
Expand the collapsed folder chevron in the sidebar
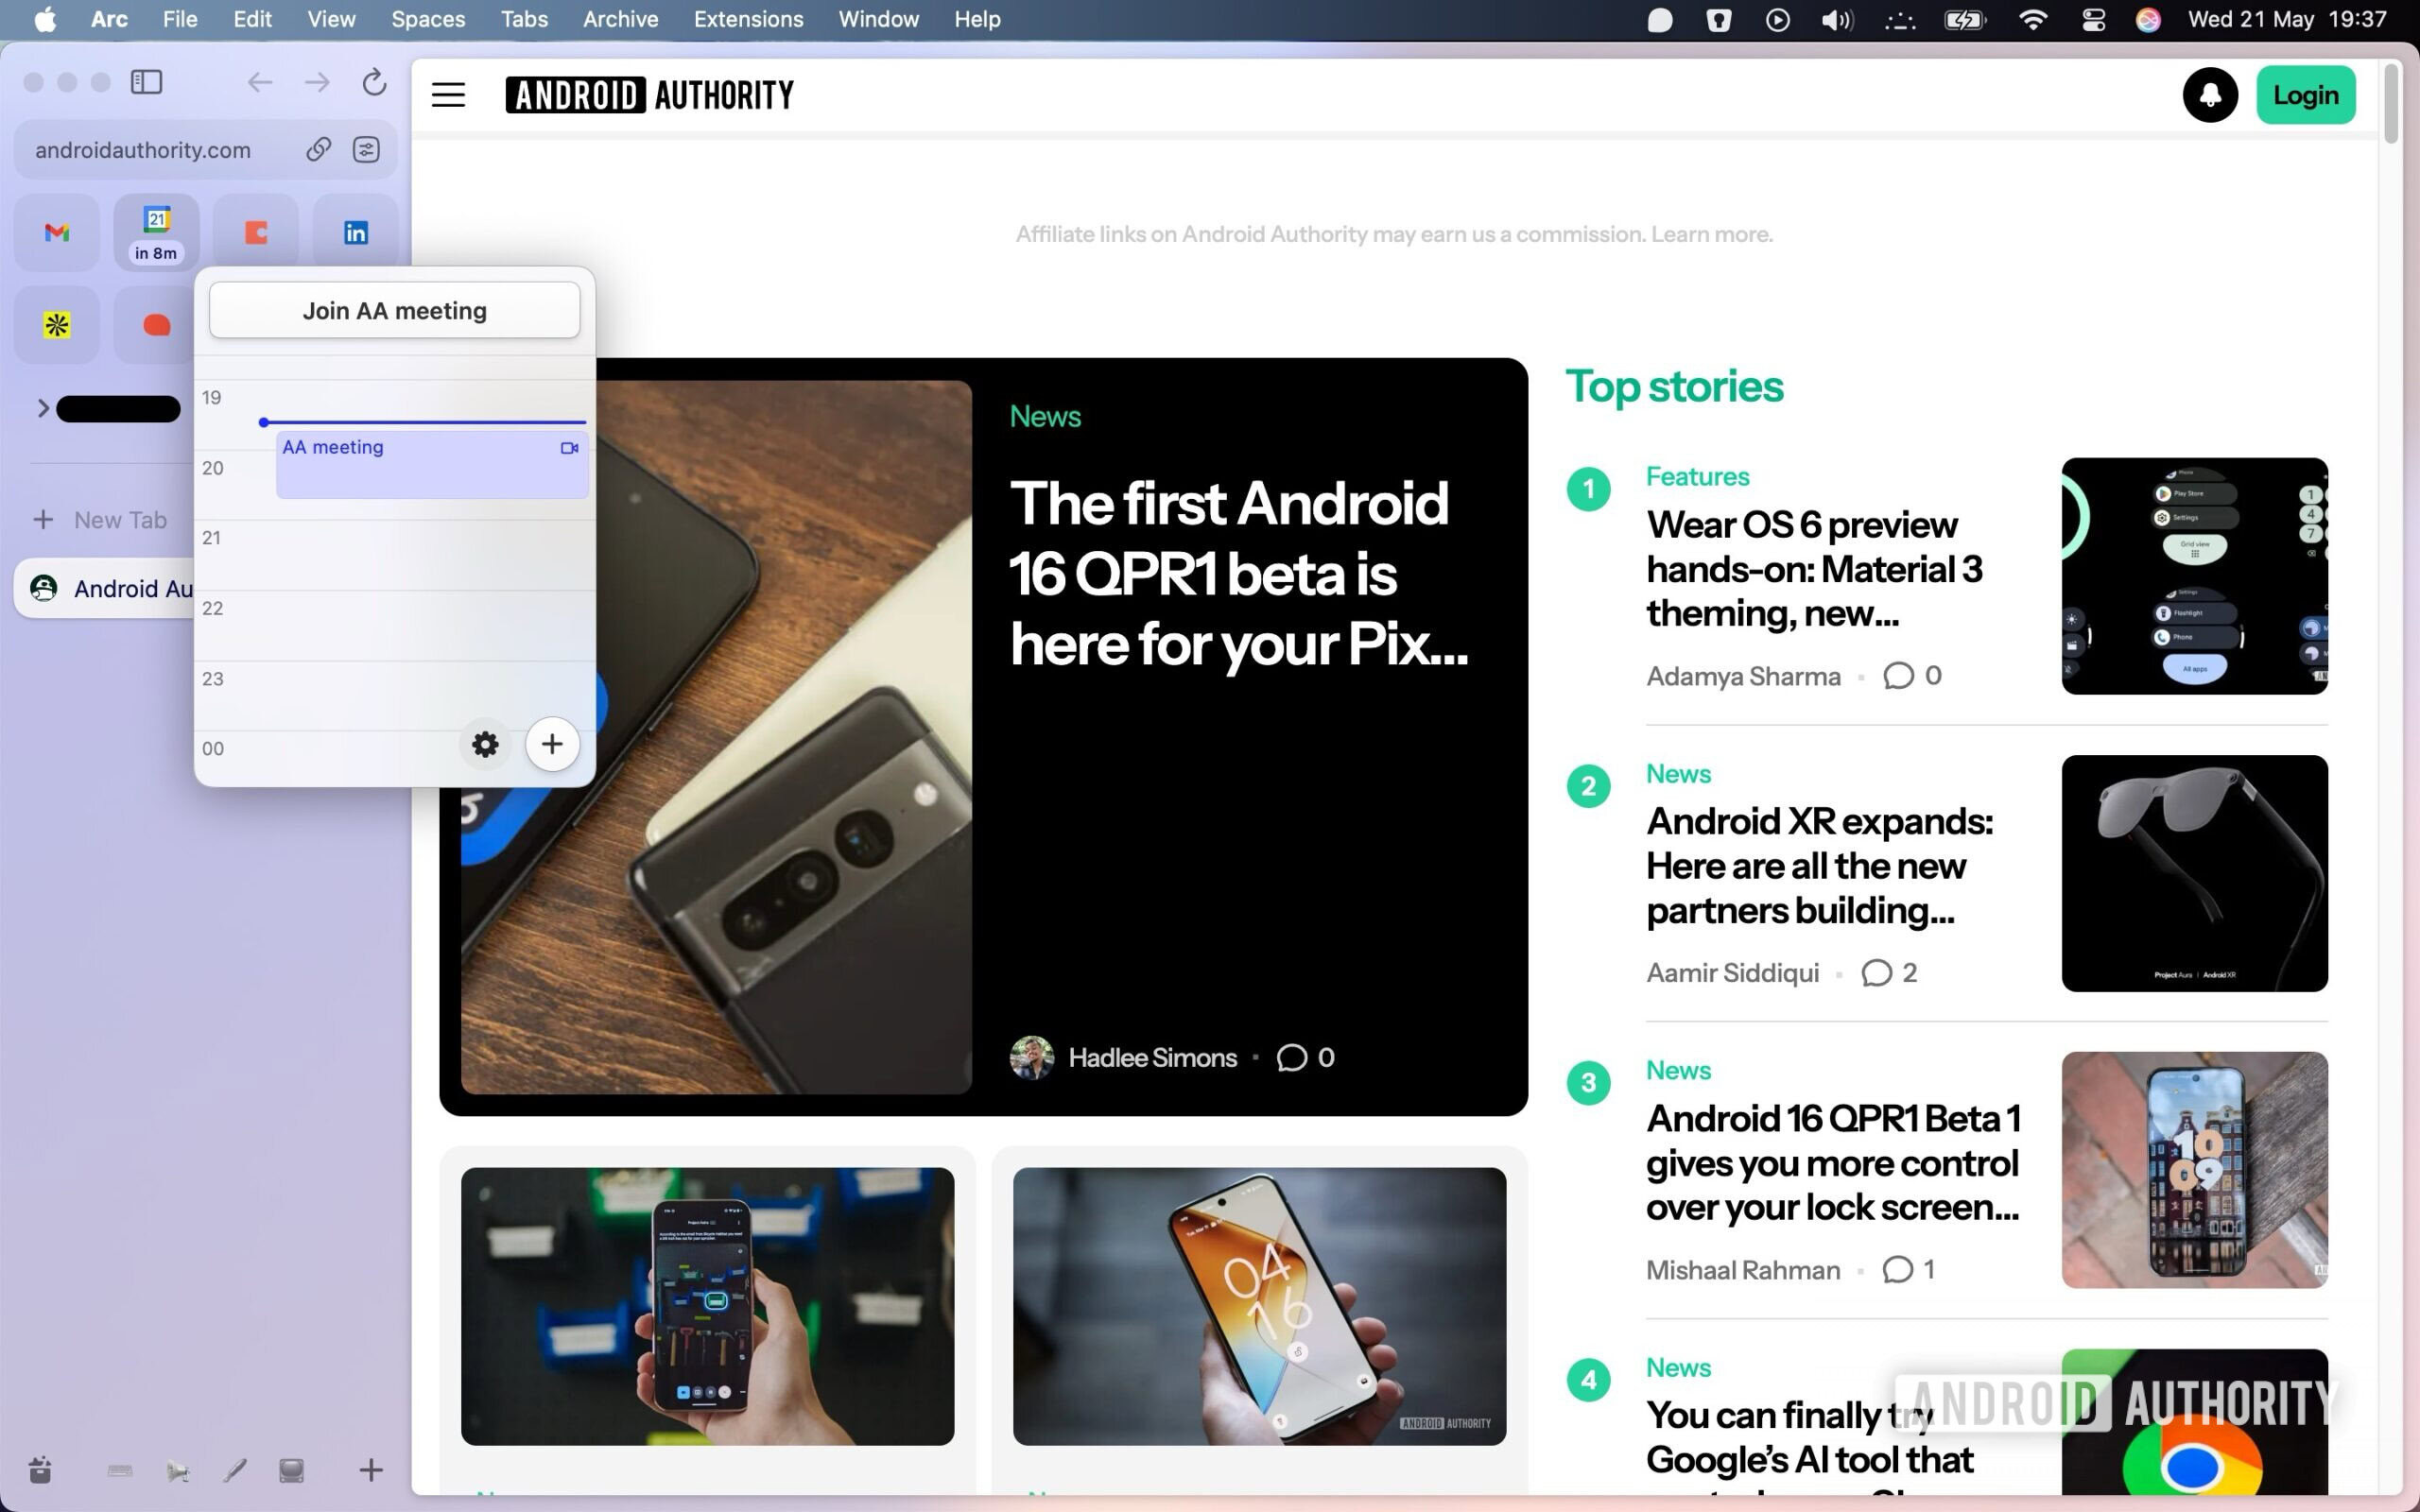coord(43,408)
